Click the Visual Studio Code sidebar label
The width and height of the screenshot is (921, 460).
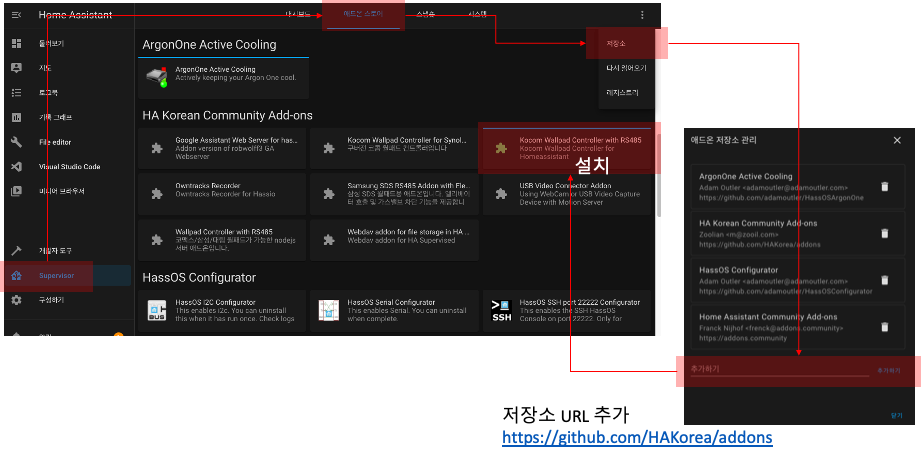click(x=69, y=167)
